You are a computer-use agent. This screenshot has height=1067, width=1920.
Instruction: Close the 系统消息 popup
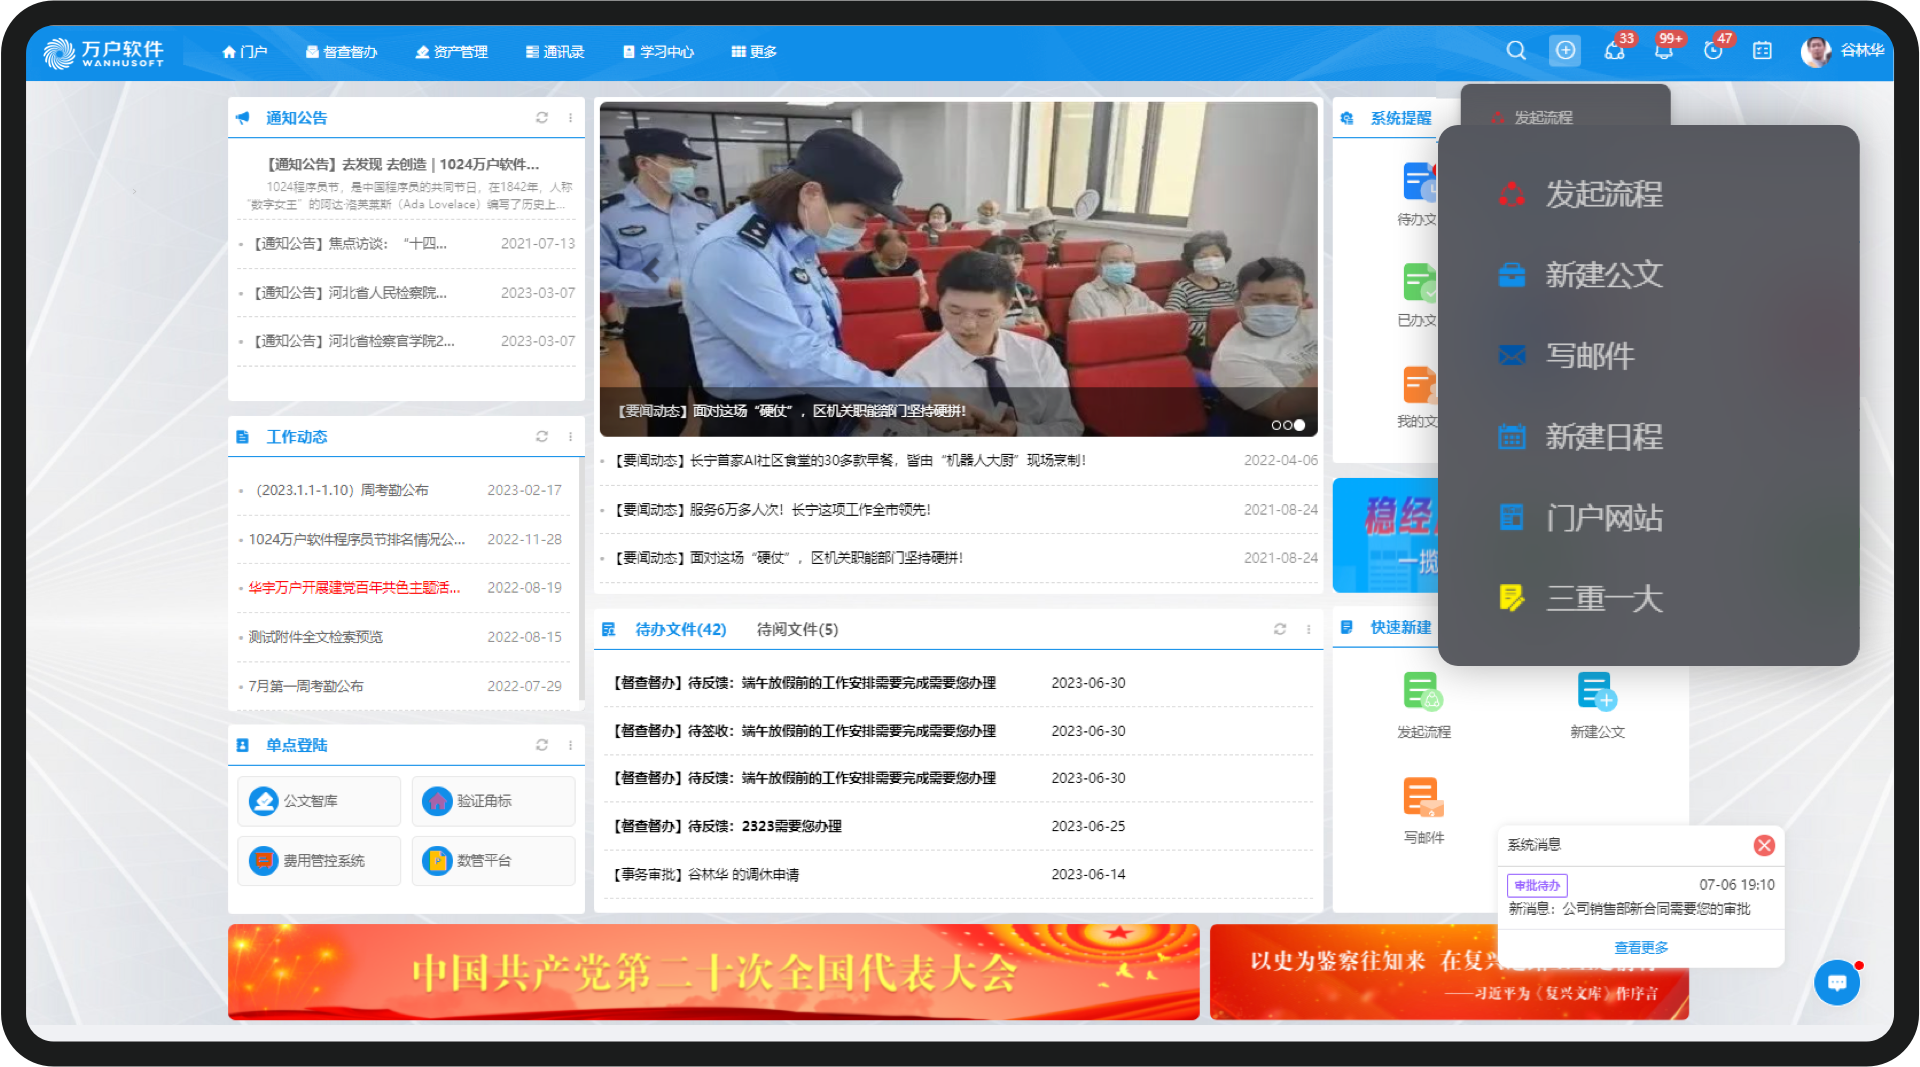pos(1764,845)
